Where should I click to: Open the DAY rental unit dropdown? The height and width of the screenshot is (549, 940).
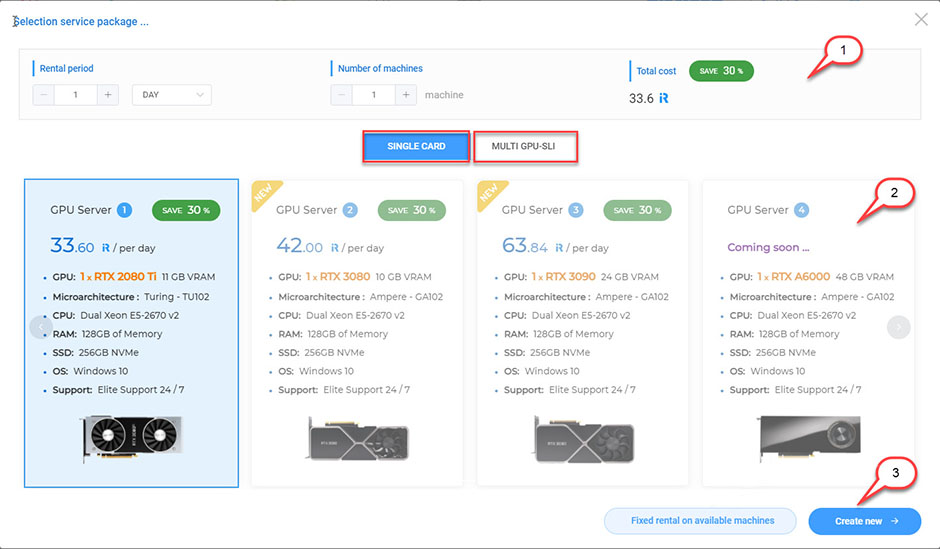tap(171, 95)
